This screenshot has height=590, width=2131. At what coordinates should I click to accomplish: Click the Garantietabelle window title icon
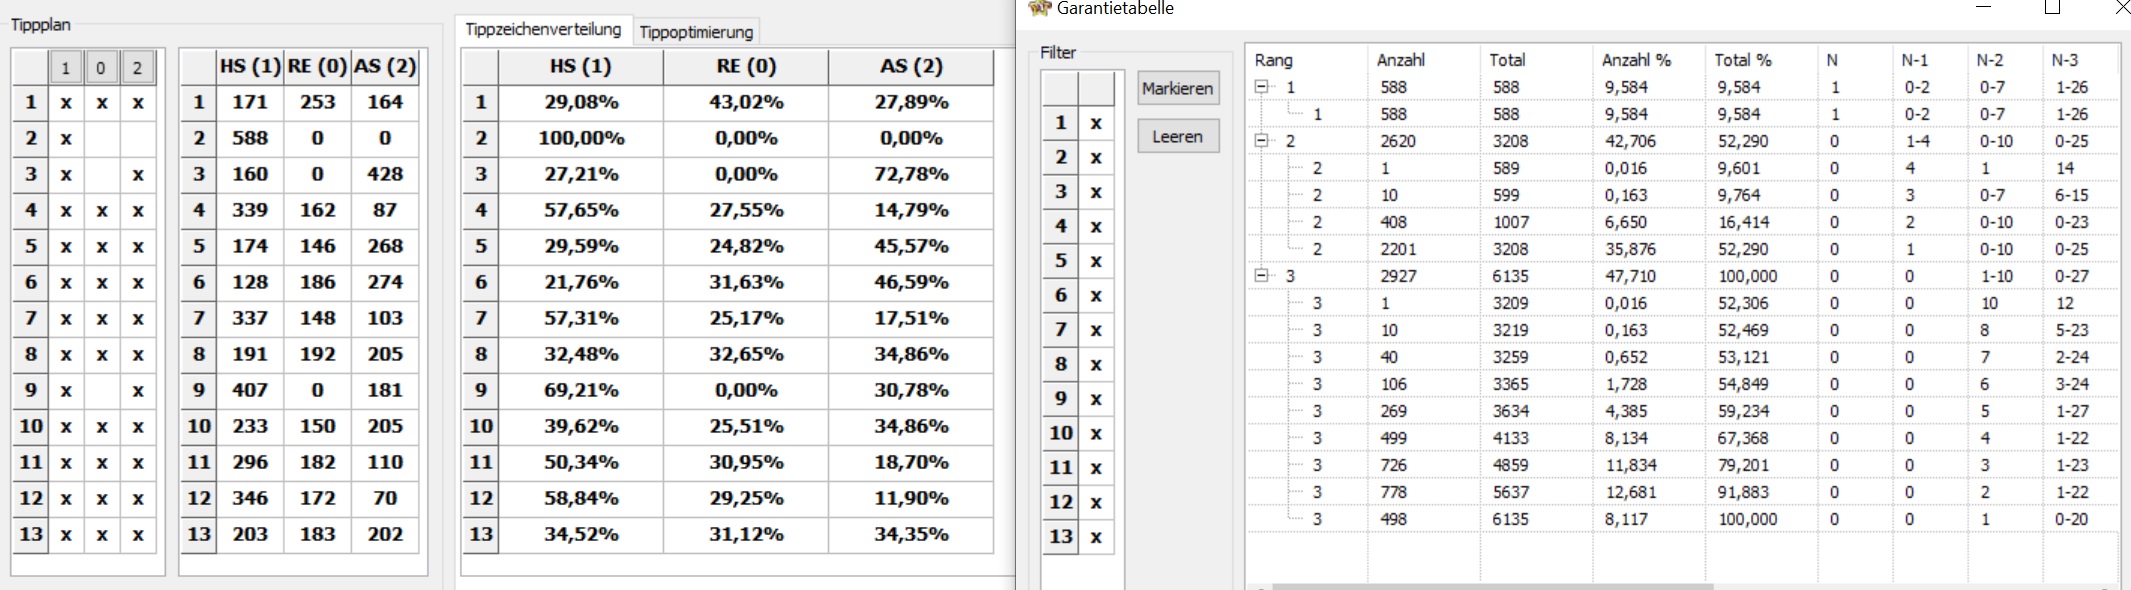(1039, 8)
